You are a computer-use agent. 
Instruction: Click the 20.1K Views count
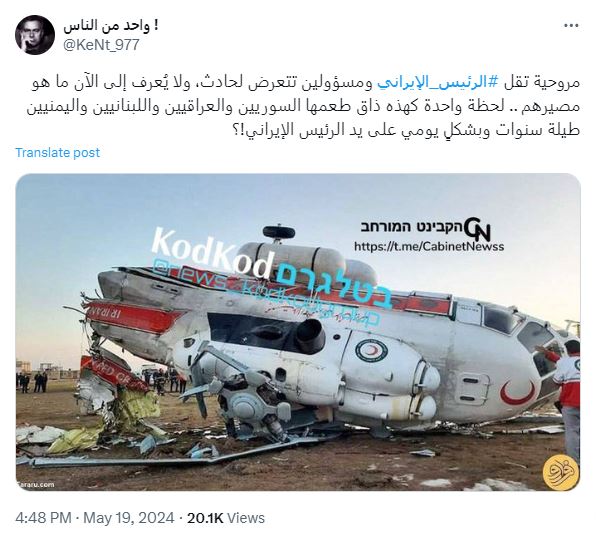click(225, 518)
